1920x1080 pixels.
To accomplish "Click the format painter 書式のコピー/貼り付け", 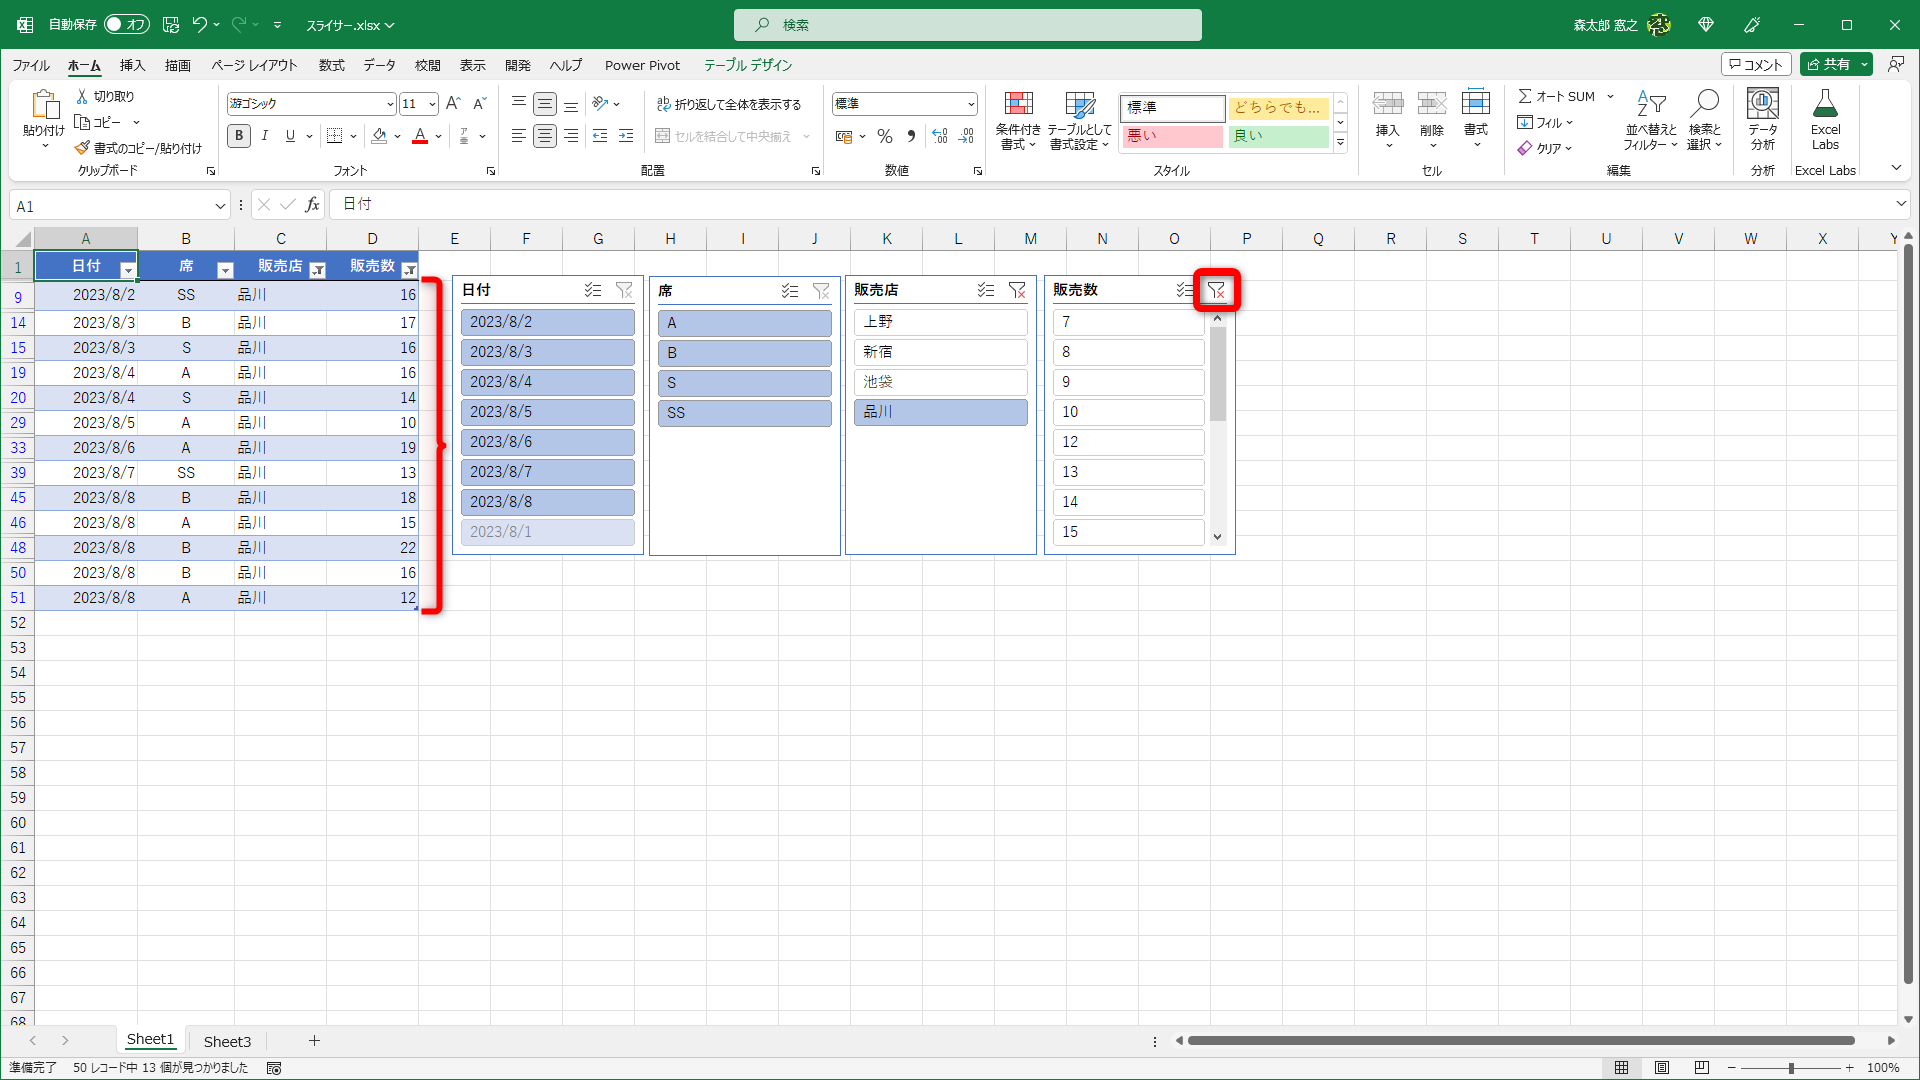I will point(138,148).
